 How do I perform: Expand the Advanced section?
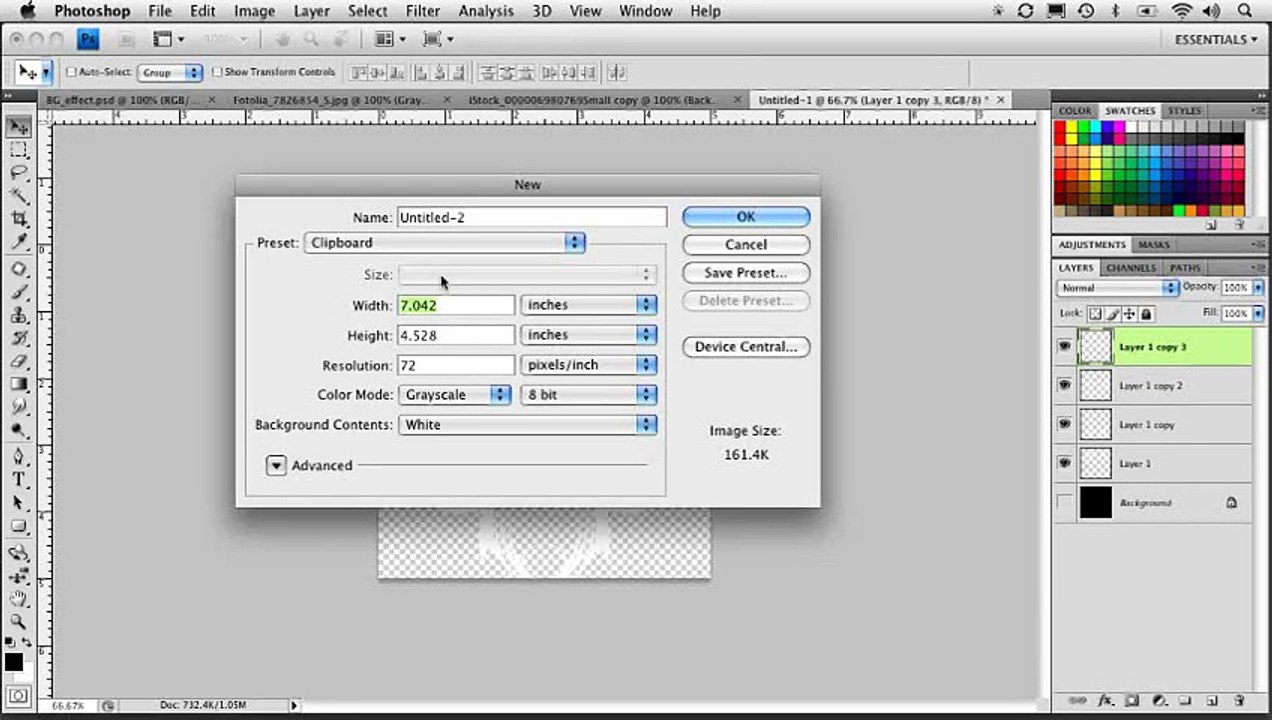(276, 465)
